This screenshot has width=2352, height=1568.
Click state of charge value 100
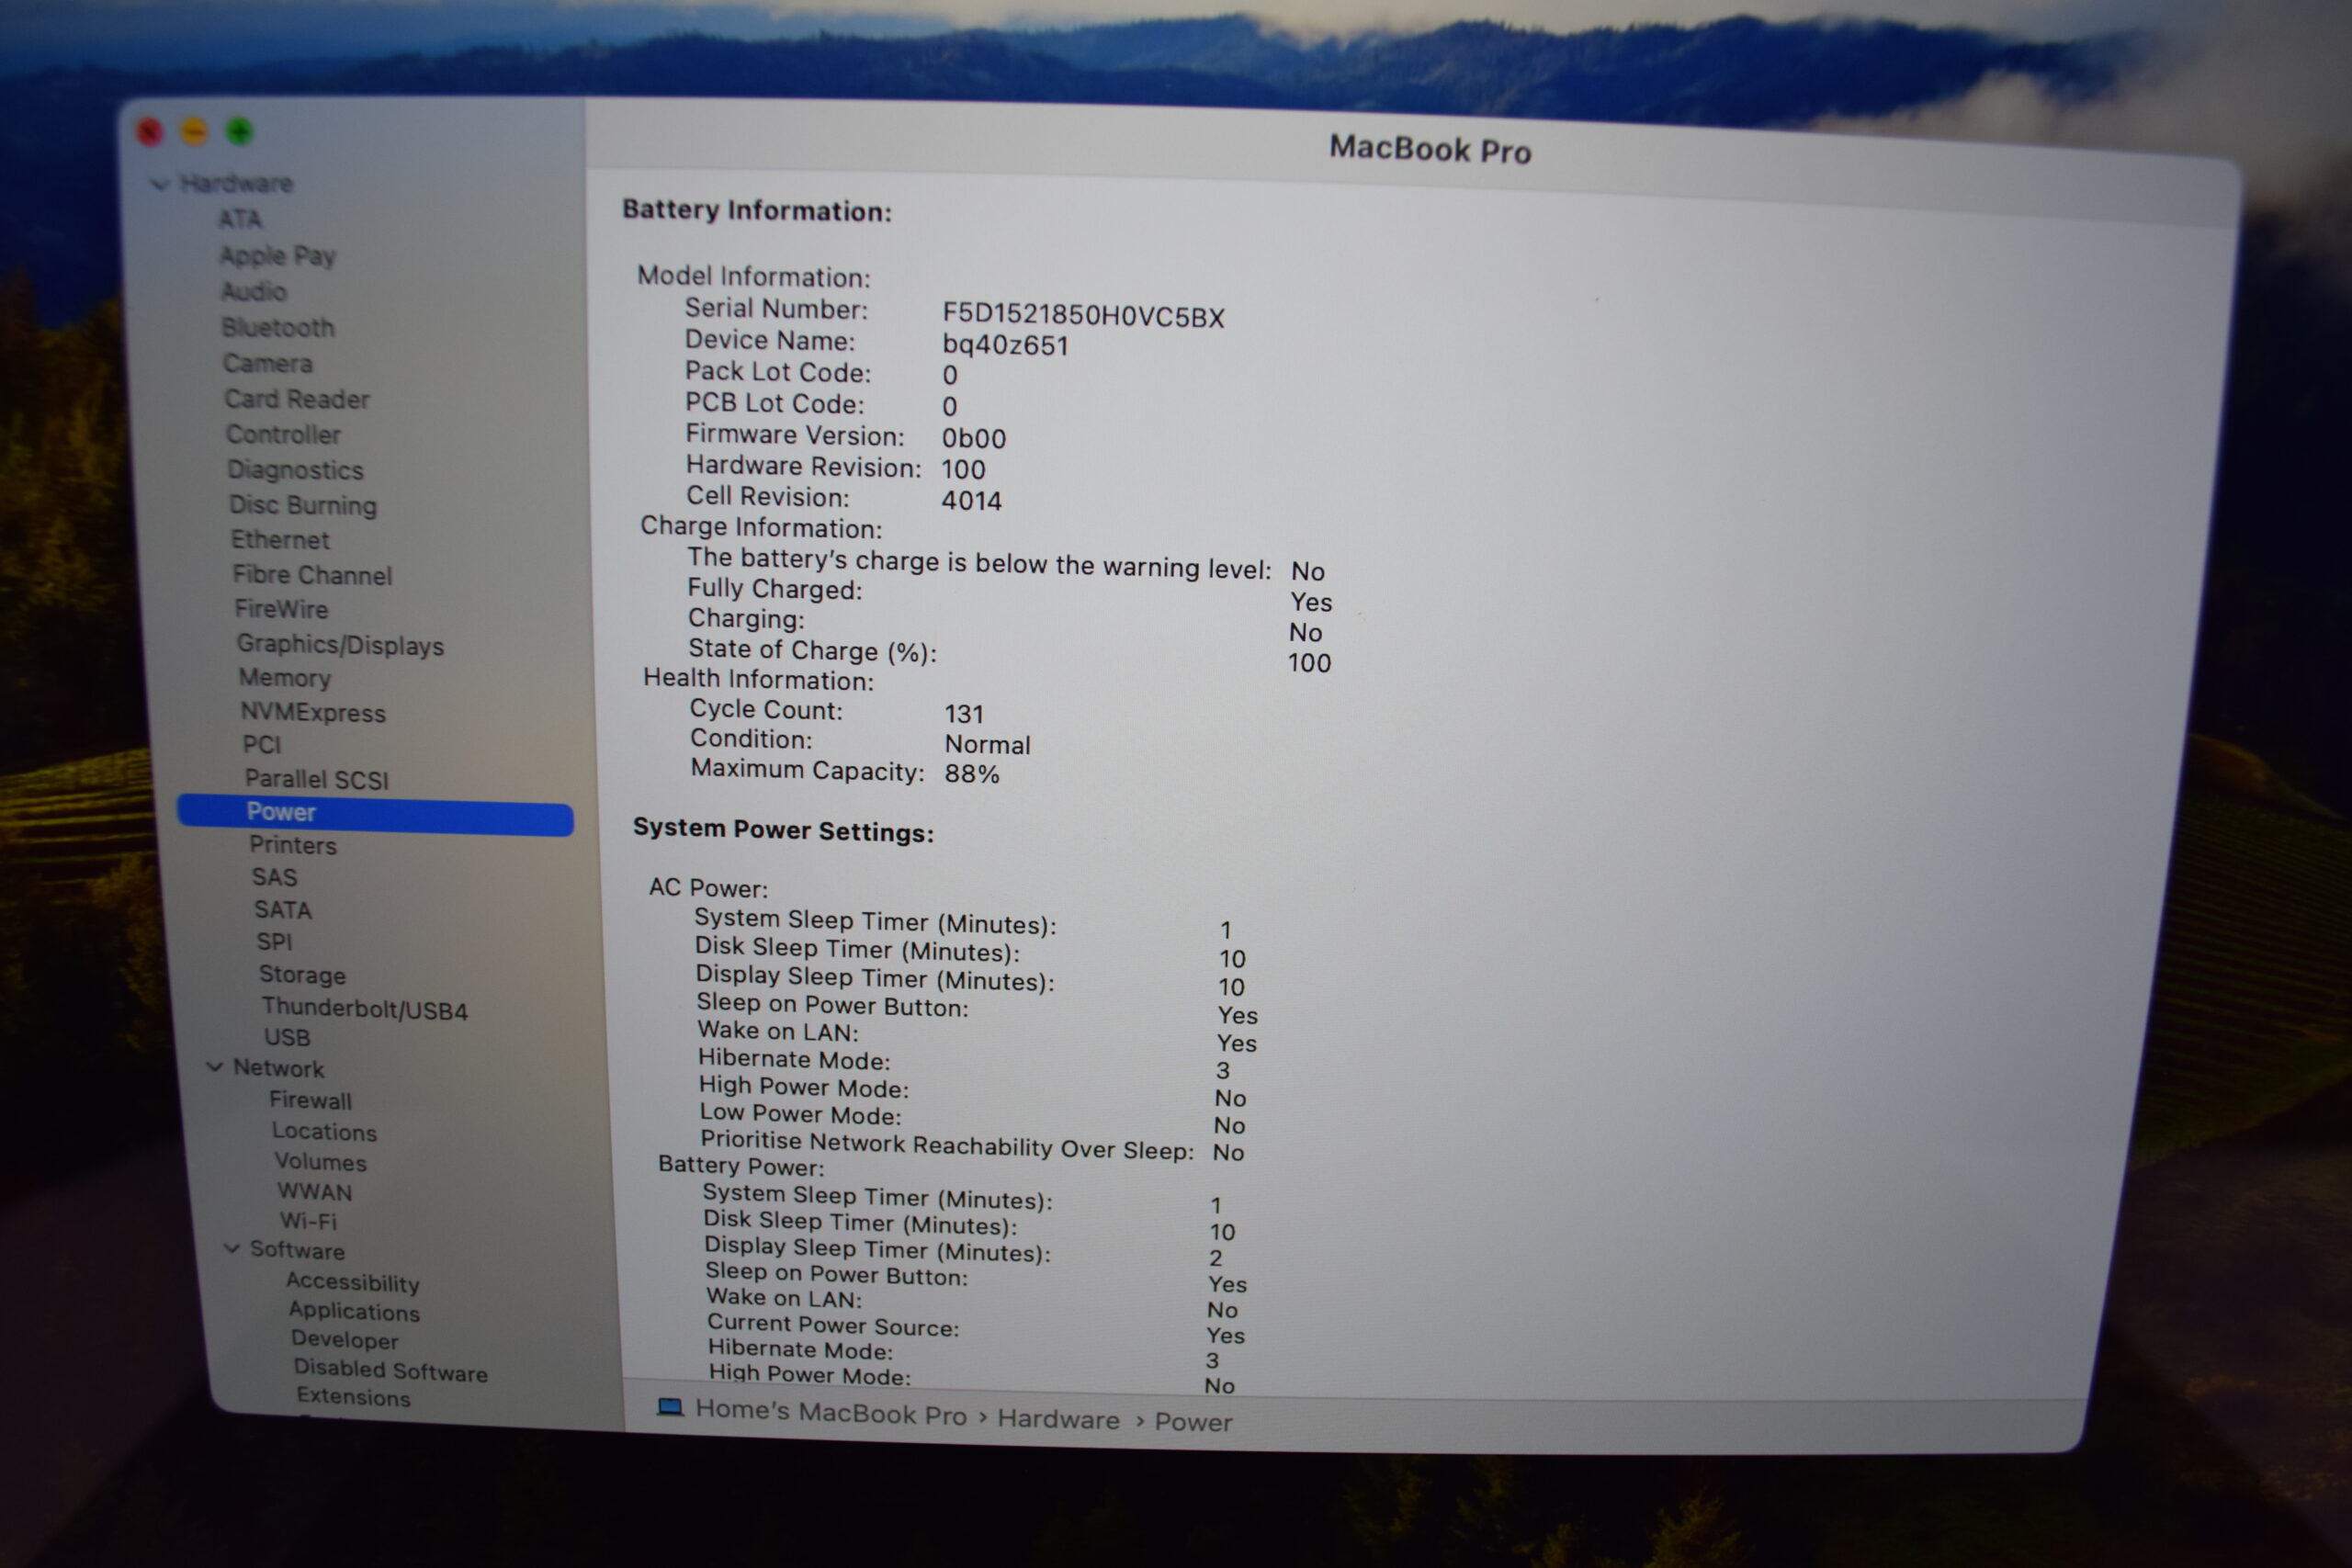pyautogui.click(x=1309, y=663)
